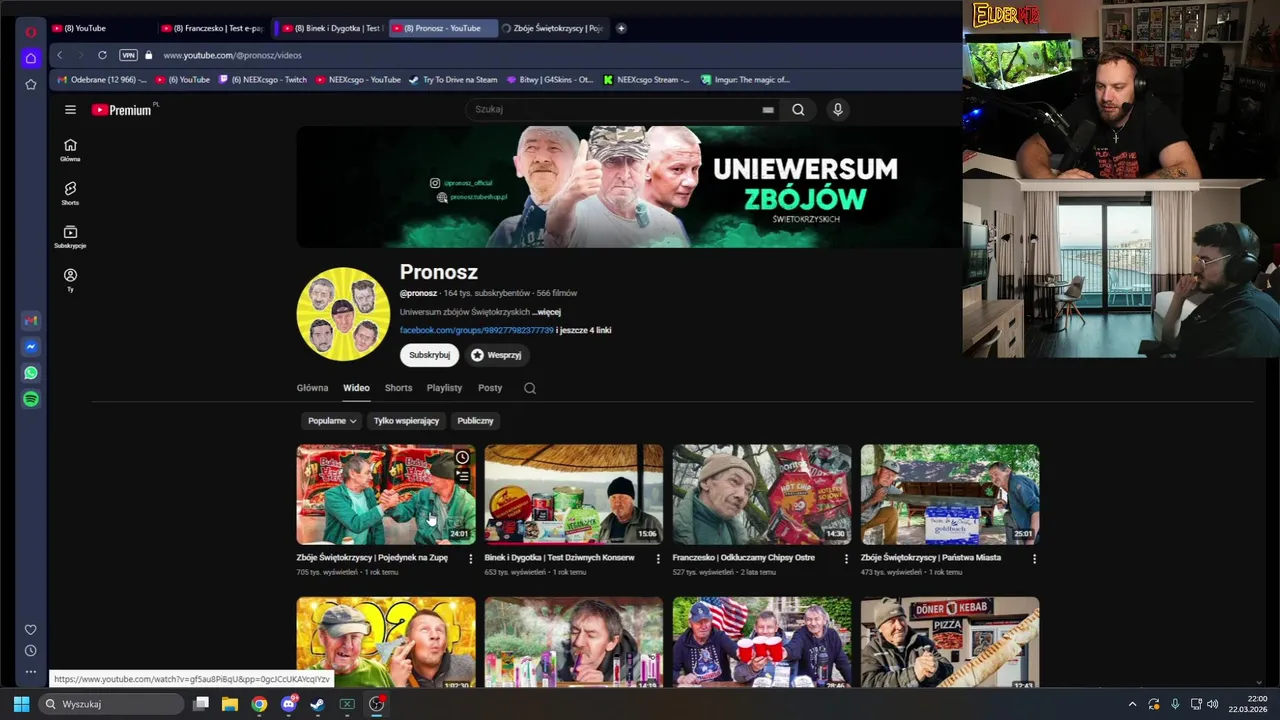Viewport: 1280px width, 720px height.
Task: Open options menu for Odkluczamy Chipsy Ostre video
Action: 846,559
